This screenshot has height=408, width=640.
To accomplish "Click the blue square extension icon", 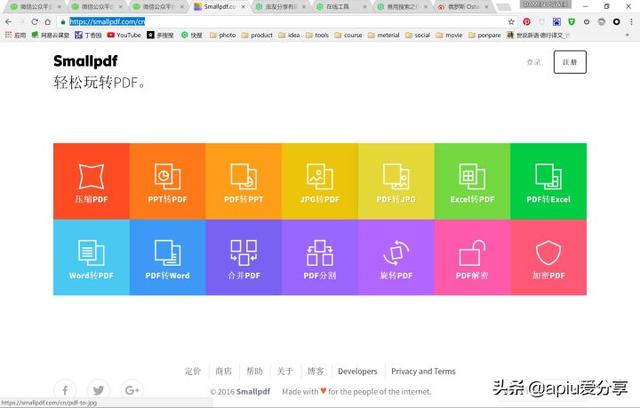I will click(x=557, y=22).
